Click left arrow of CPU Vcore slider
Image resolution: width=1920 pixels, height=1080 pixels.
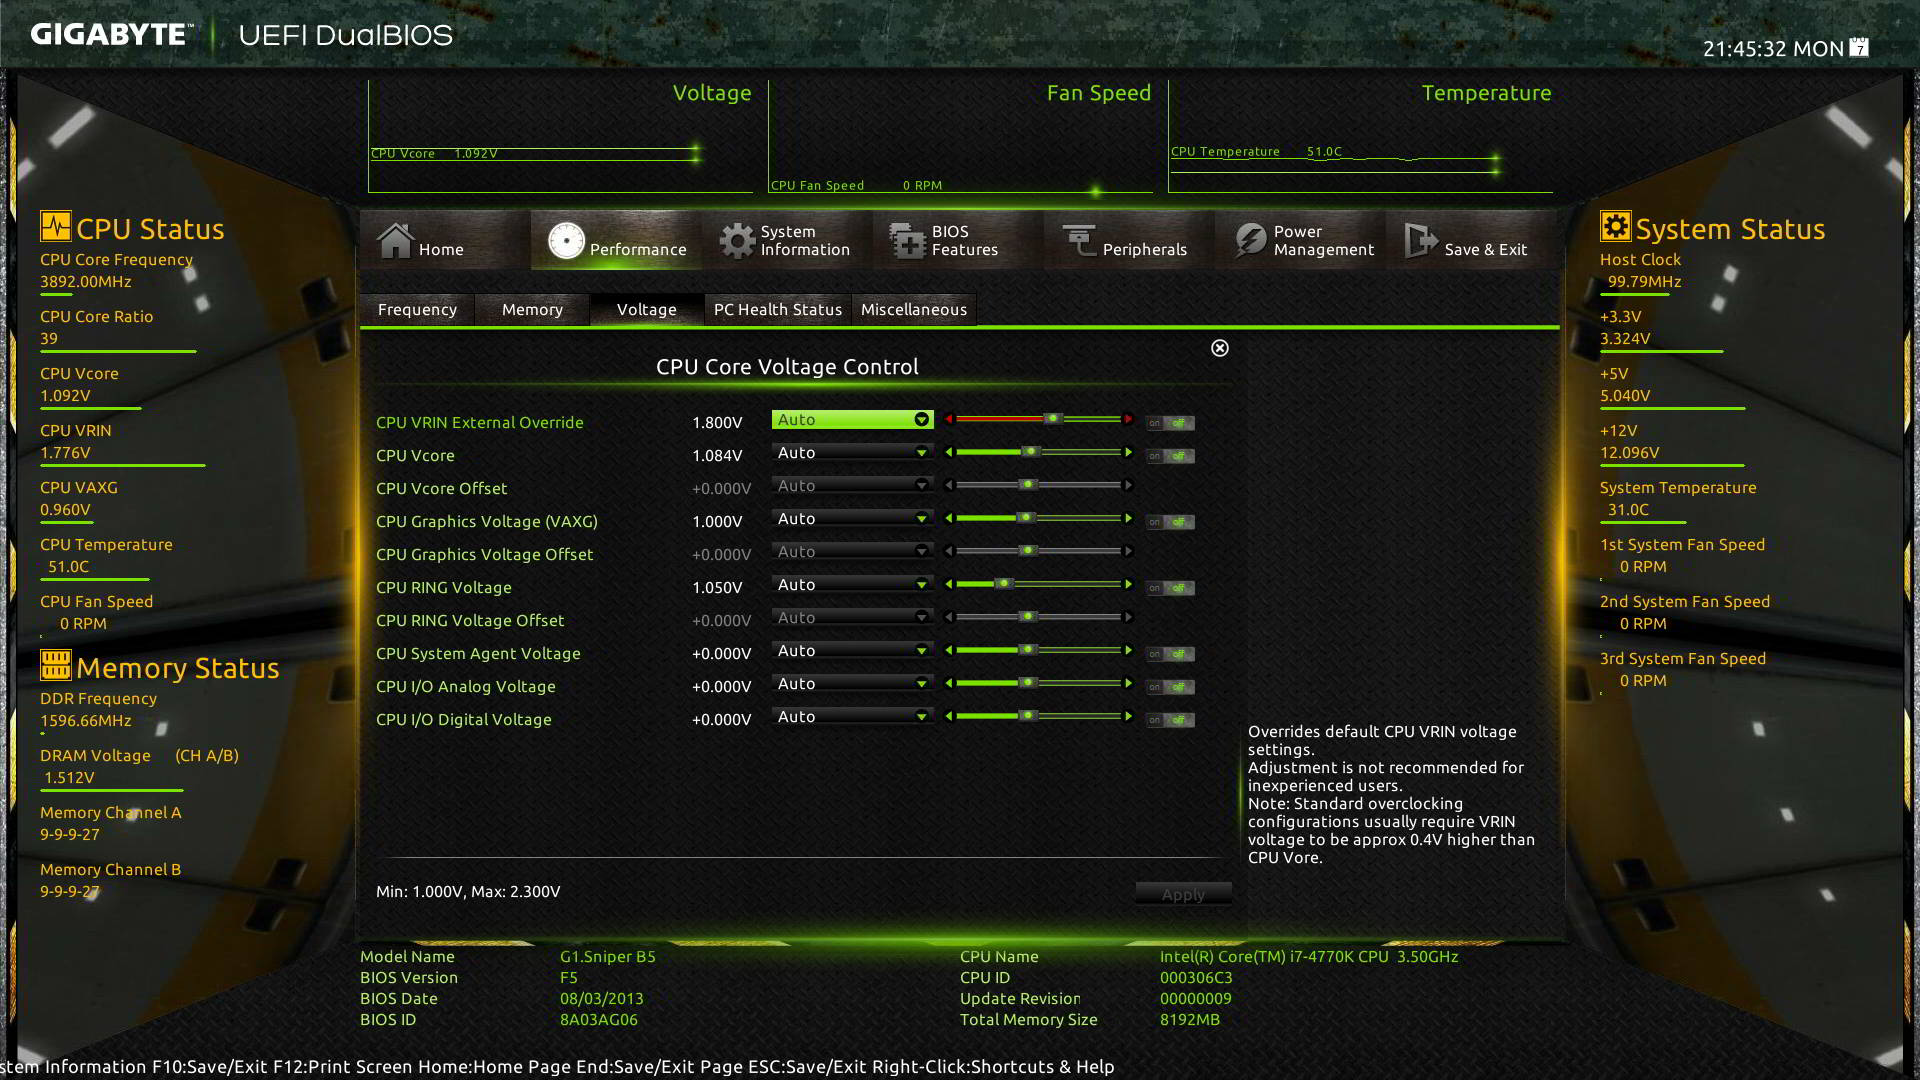[949, 452]
